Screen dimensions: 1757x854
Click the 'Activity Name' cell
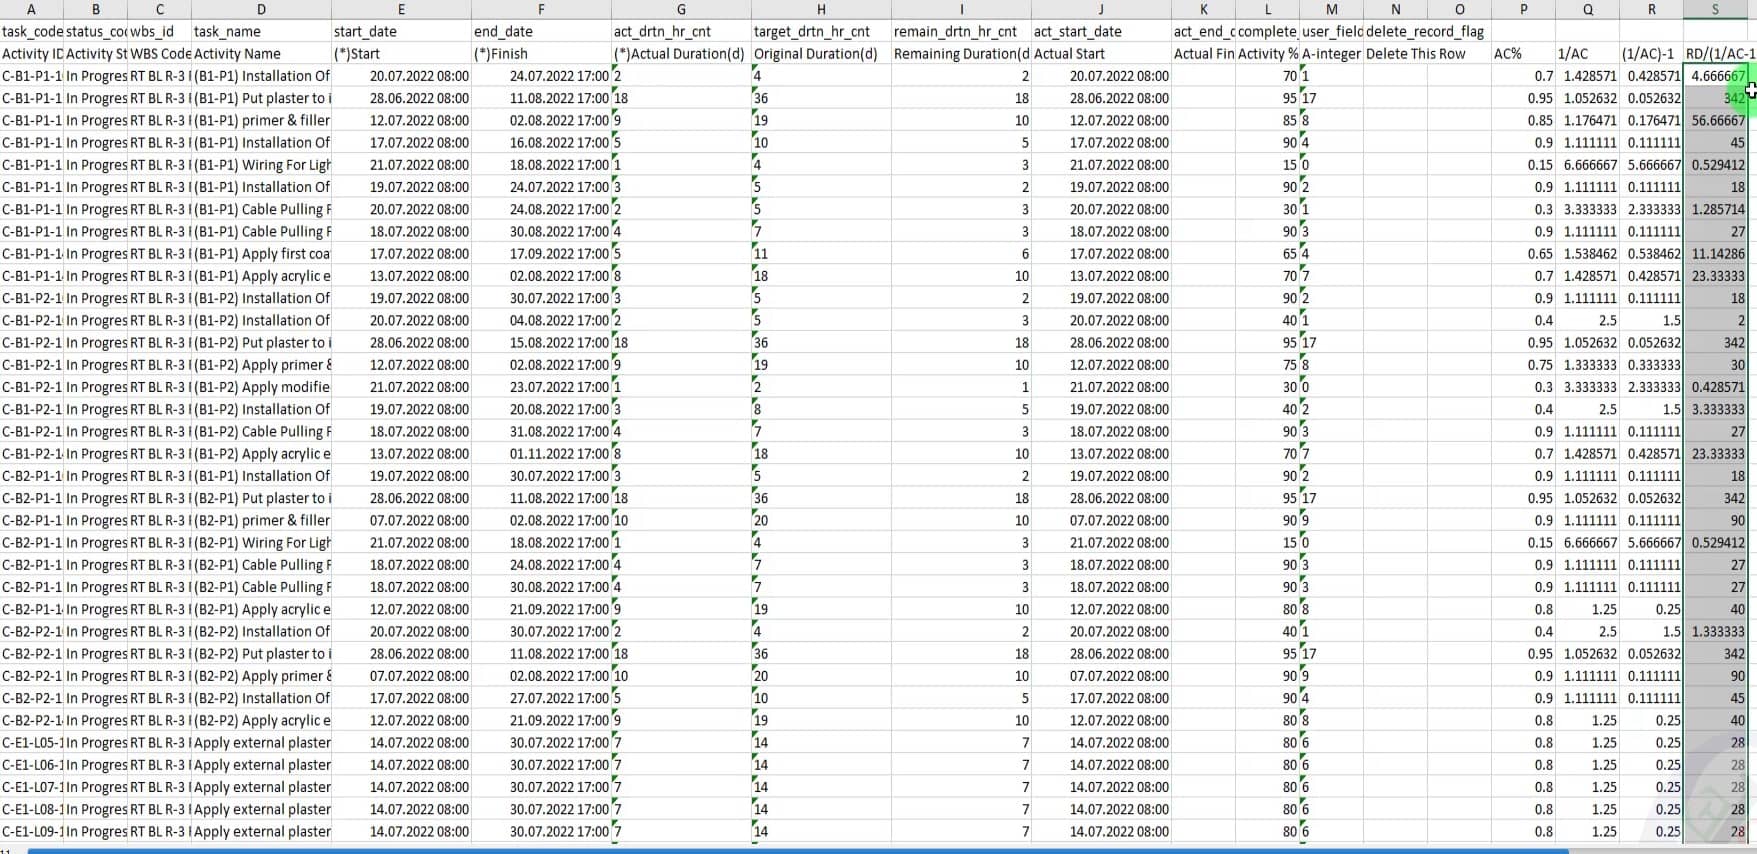[261, 54]
